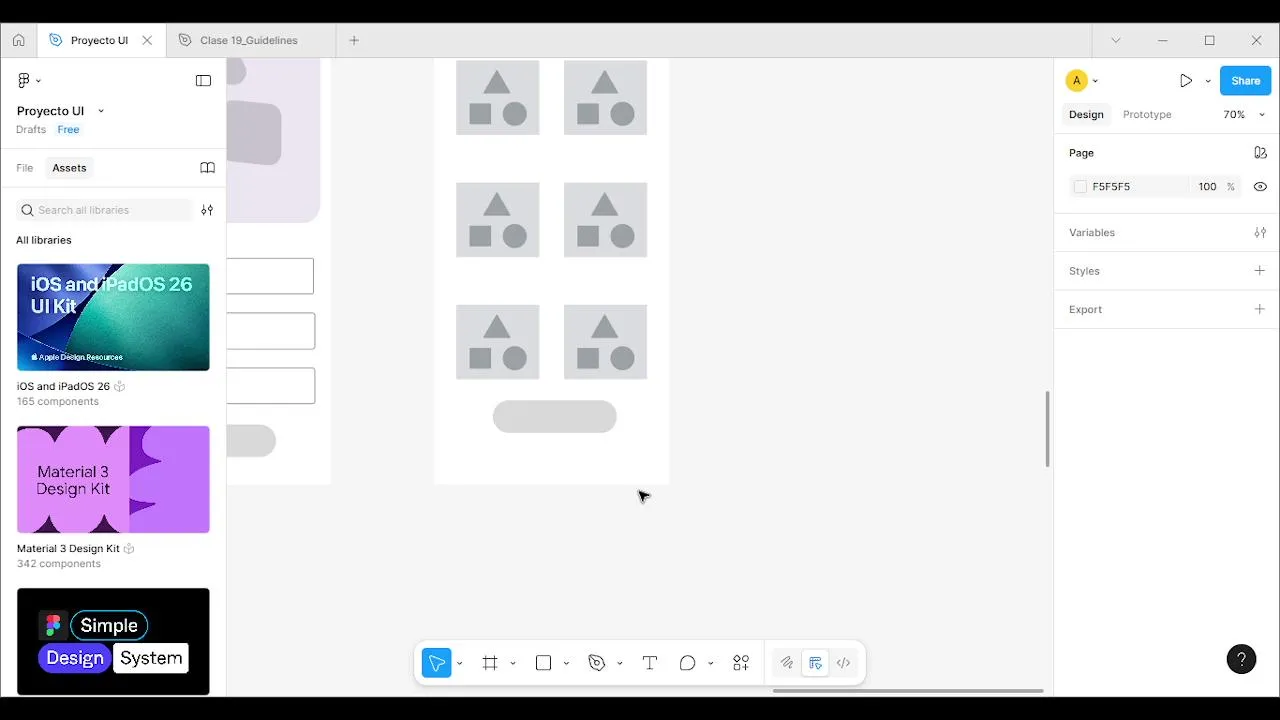
Task: Click the page background color swatch
Action: point(1080,187)
